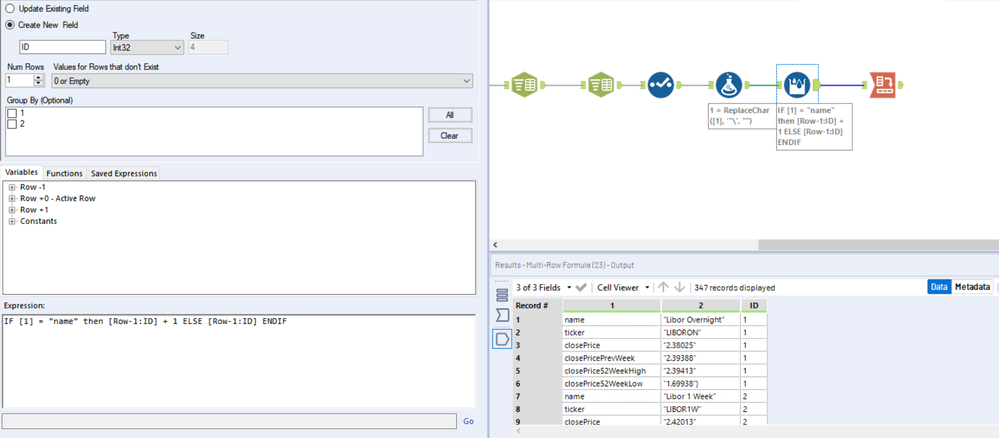The image size is (999, 438).
Task: Click the input box beside Go
Action: [229, 421]
